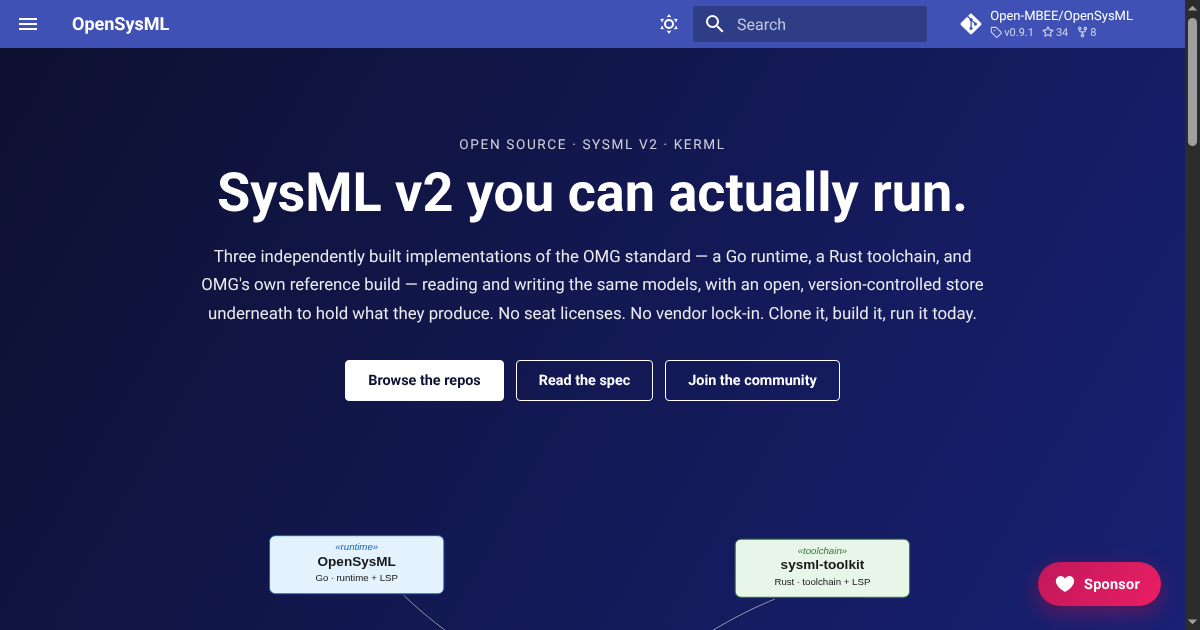Go to OpenSysML site title
The image size is (1200, 630).
(120, 24)
